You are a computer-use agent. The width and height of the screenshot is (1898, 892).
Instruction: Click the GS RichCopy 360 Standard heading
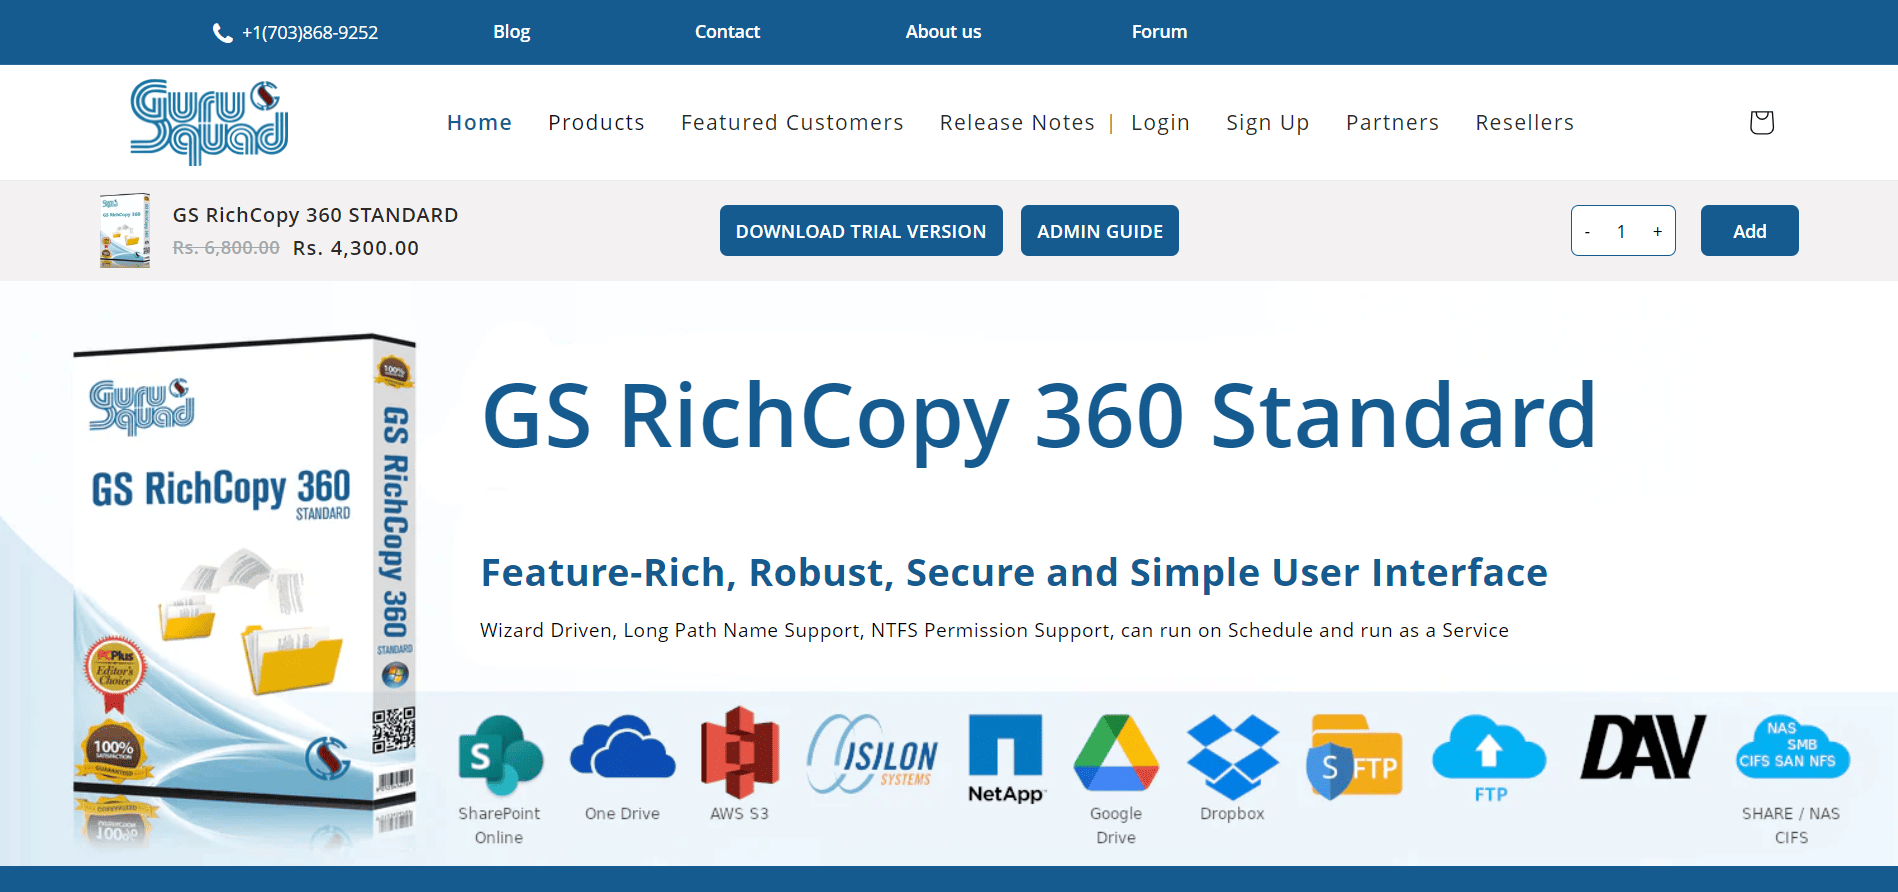pos(1039,418)
